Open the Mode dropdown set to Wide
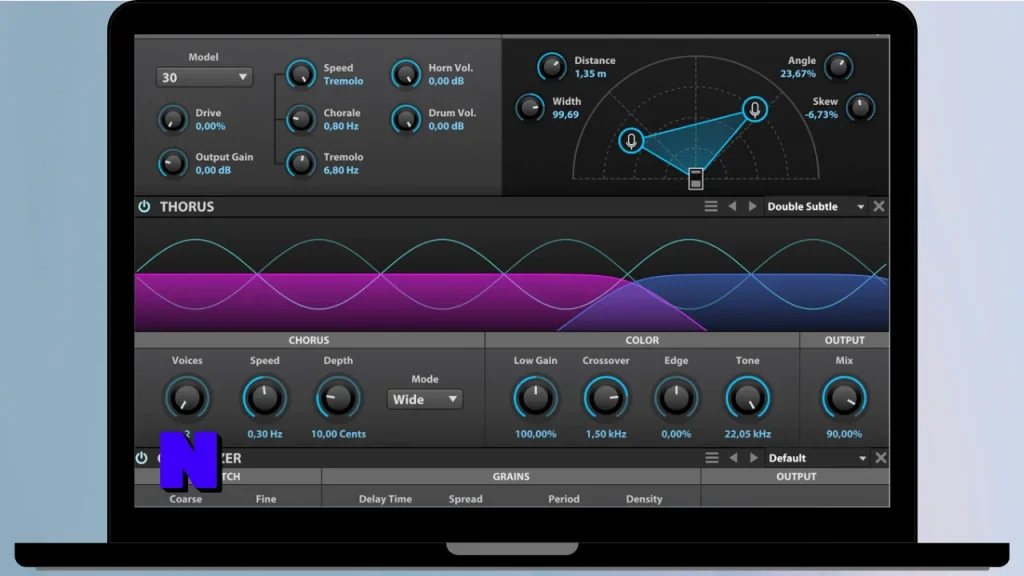 point(424,399)
